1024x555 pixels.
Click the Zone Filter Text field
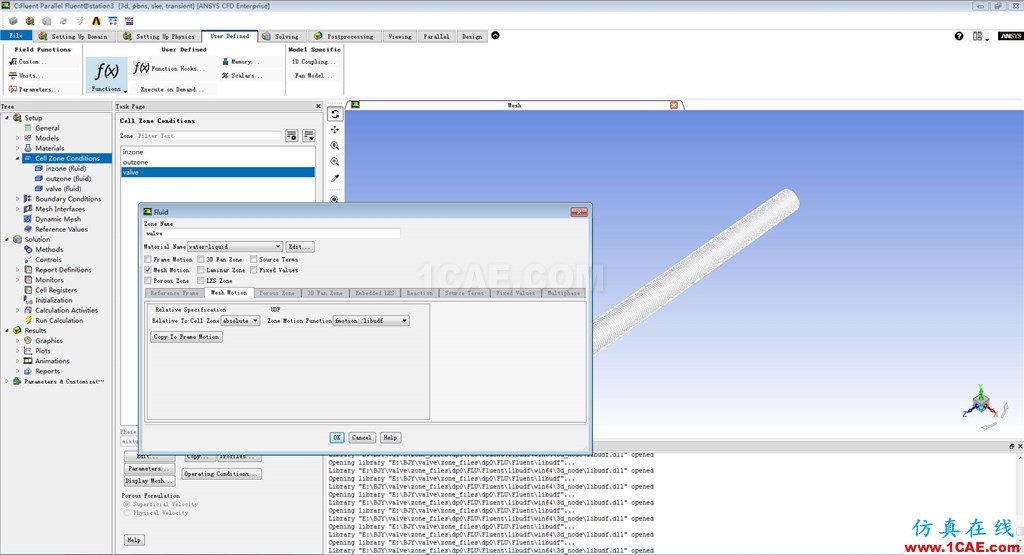208,136
